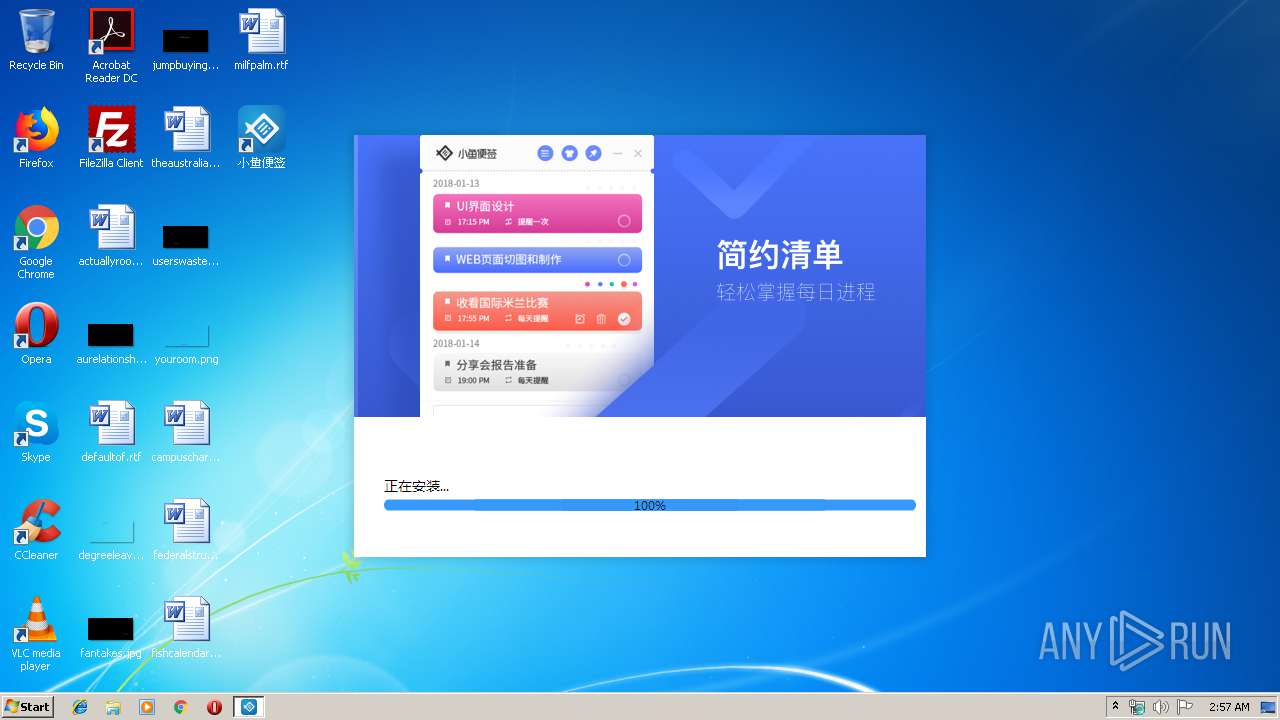Toggle completion circle on WEB页面切图 task
Screen dimensions: 1280x720
(624, 260)
